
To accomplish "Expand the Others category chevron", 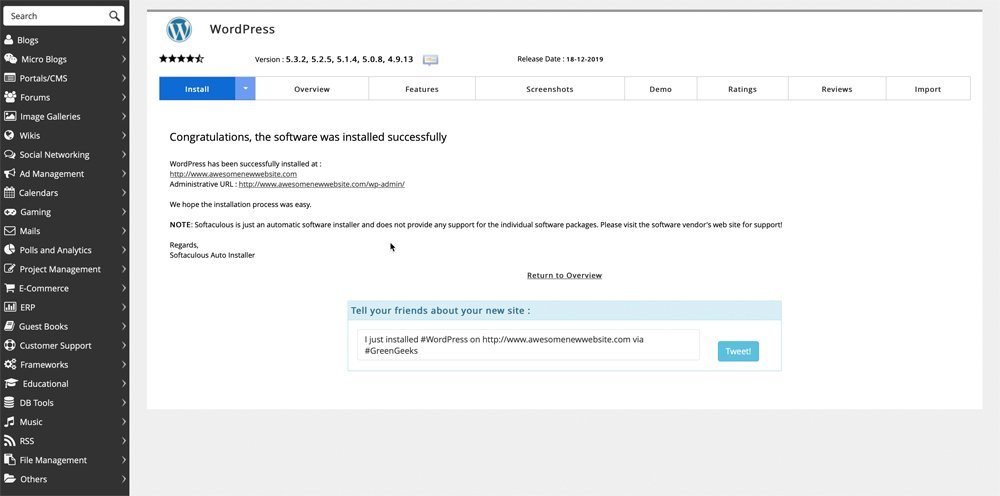I will (123, 479).
